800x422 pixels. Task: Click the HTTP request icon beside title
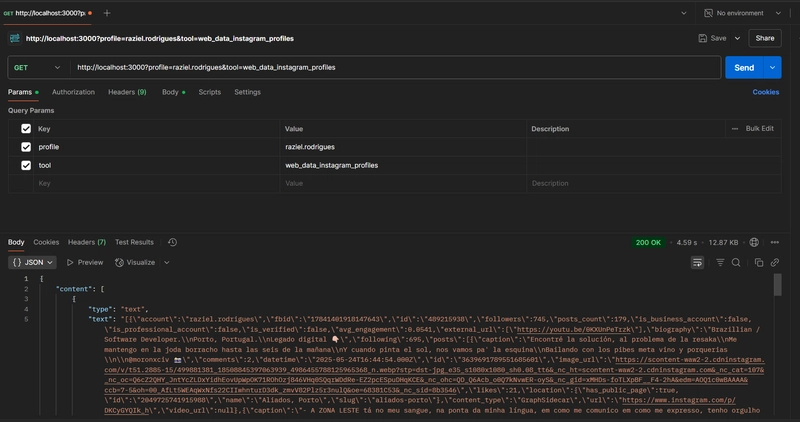tap(15, 38)
